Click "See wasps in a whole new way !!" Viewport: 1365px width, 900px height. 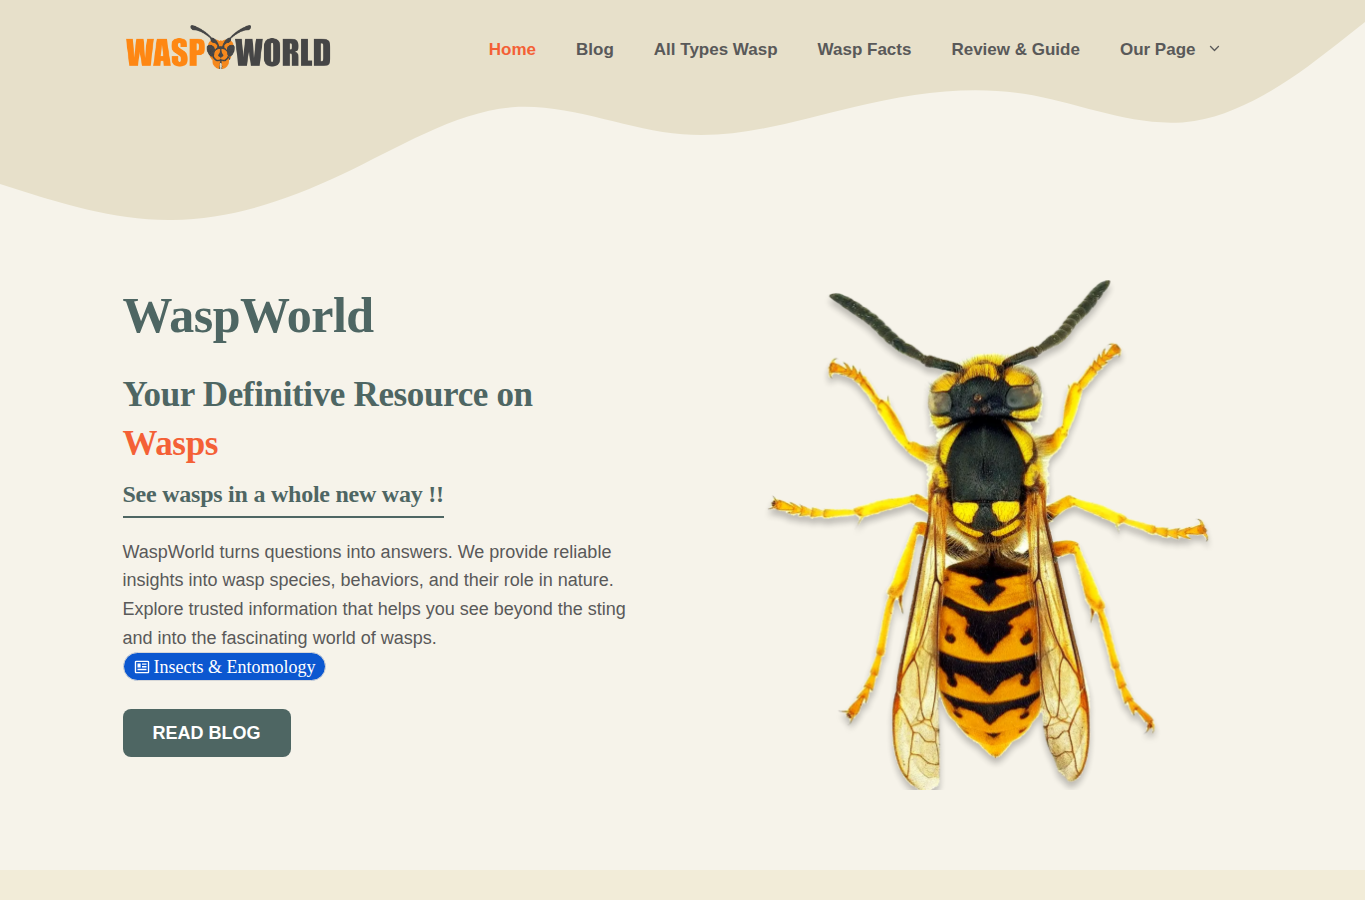click(x=283, y=495)
